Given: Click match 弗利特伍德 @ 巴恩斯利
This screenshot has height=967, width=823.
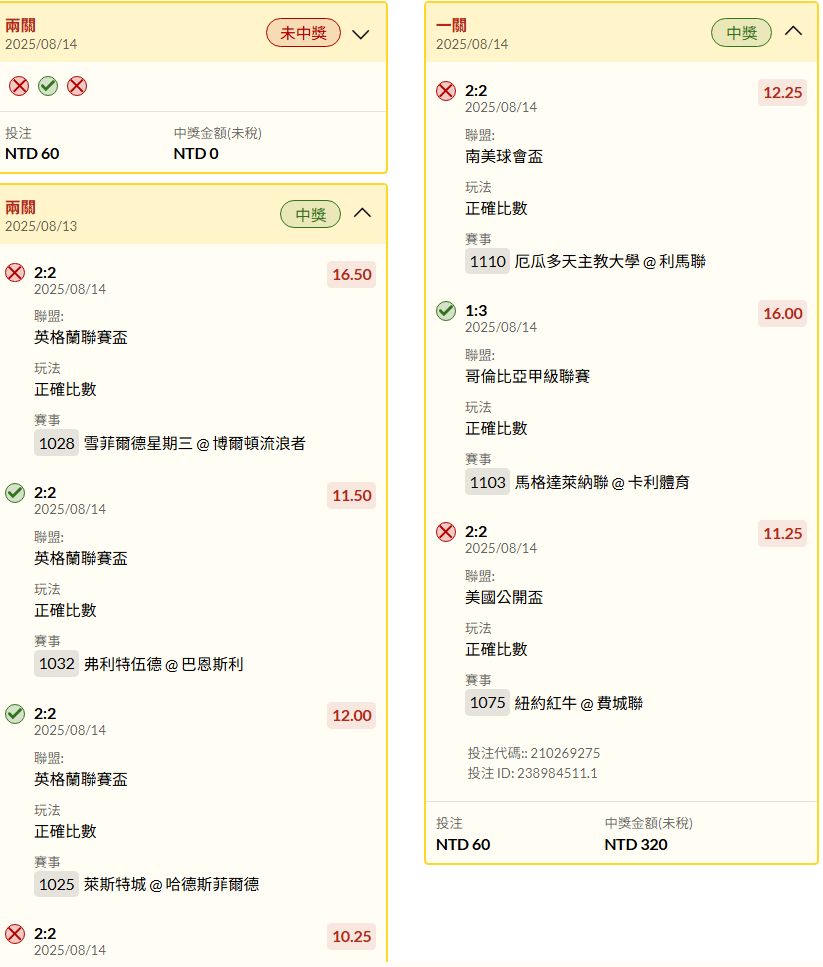Looking at the screenshot, I should [x=163, y=664].
